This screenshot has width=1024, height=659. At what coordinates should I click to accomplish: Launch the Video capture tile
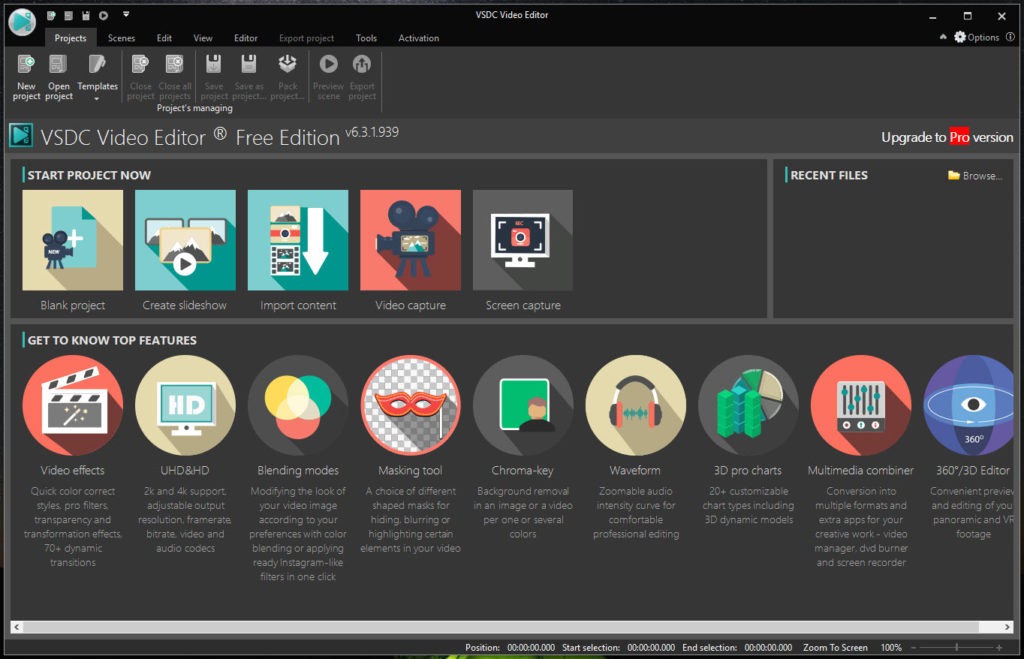[x=410, y=240]
